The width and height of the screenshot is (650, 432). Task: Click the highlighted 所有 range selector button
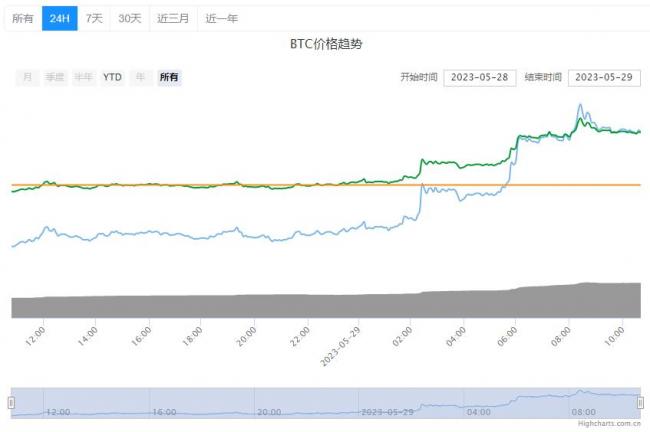tap(170, 78)
